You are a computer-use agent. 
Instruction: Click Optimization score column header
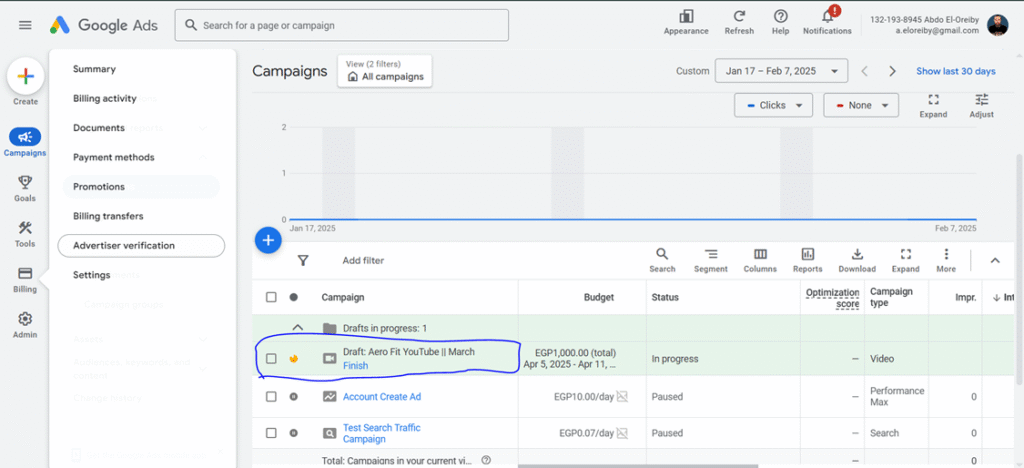(x=832, y=298)
